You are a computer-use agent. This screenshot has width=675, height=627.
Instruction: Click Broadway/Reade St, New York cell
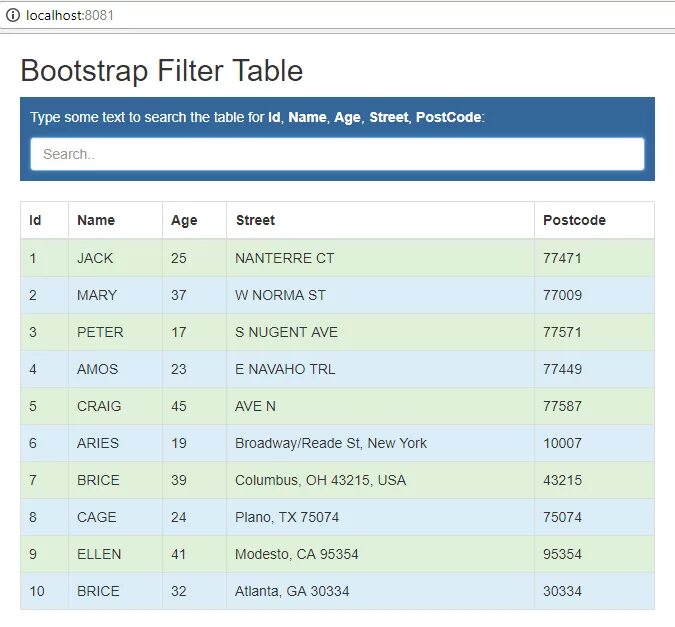tap(331, 443)
